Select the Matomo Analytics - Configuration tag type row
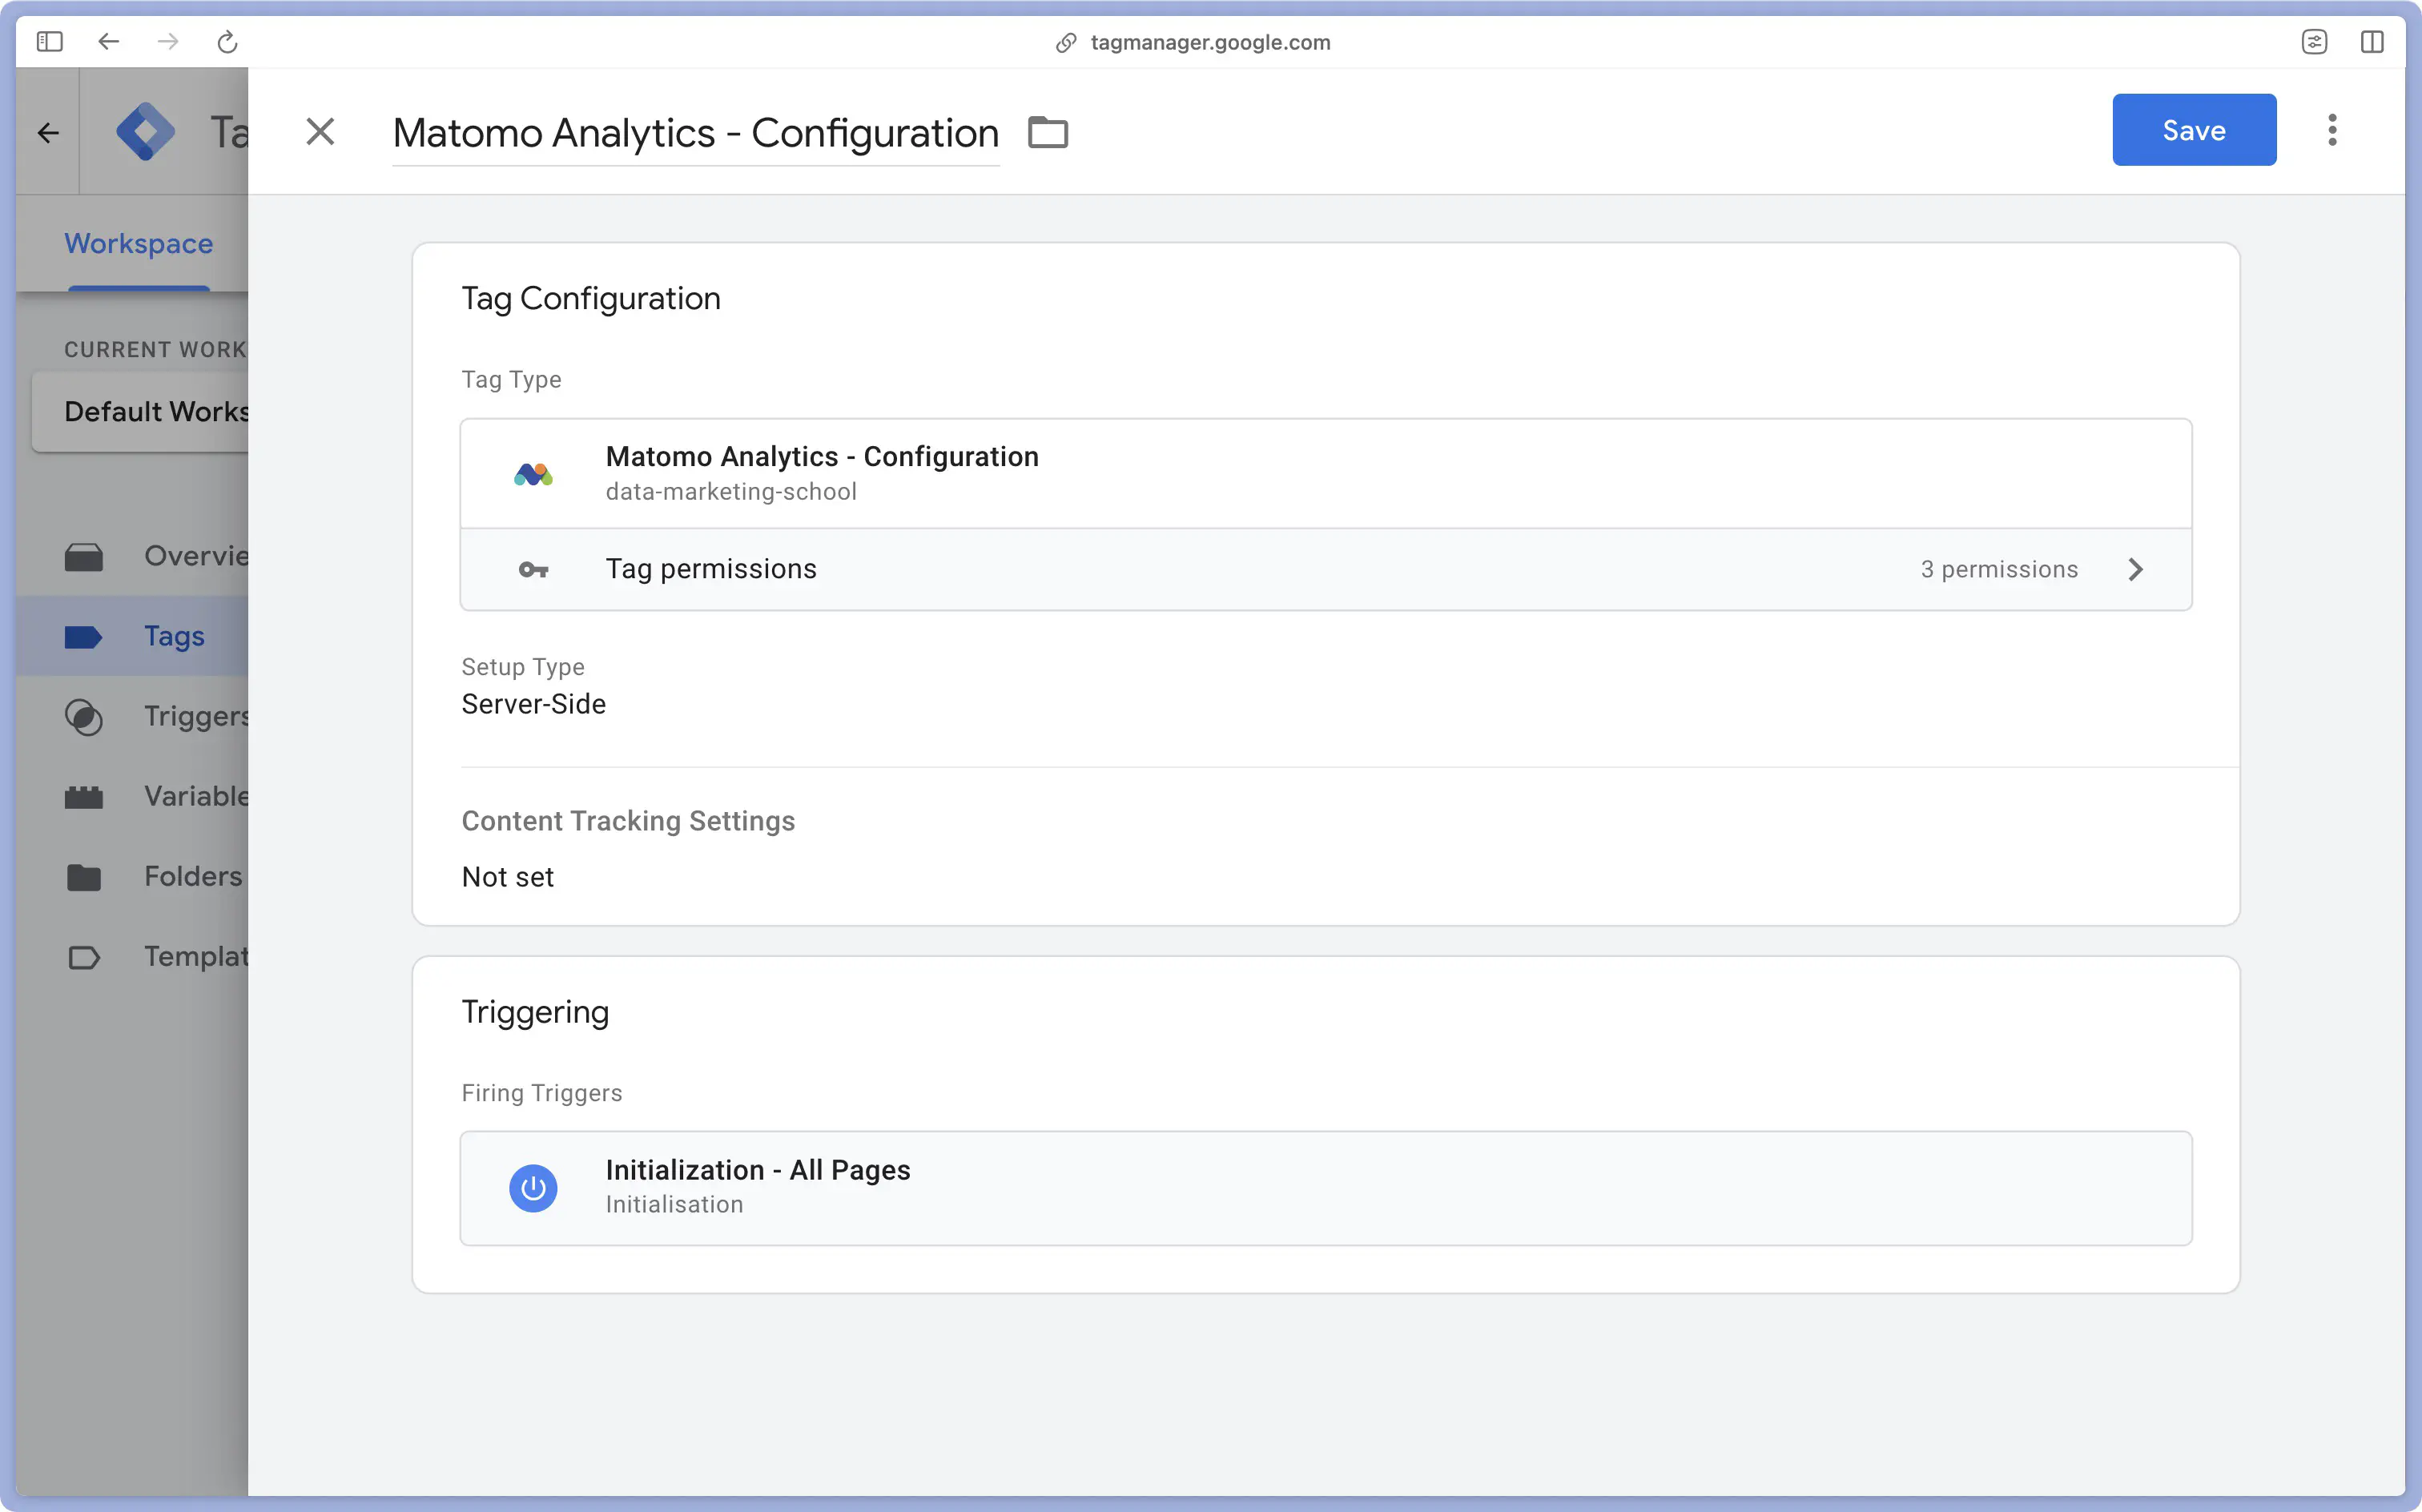This screenshot has height=1512, width=2422. coord(1326,473)
